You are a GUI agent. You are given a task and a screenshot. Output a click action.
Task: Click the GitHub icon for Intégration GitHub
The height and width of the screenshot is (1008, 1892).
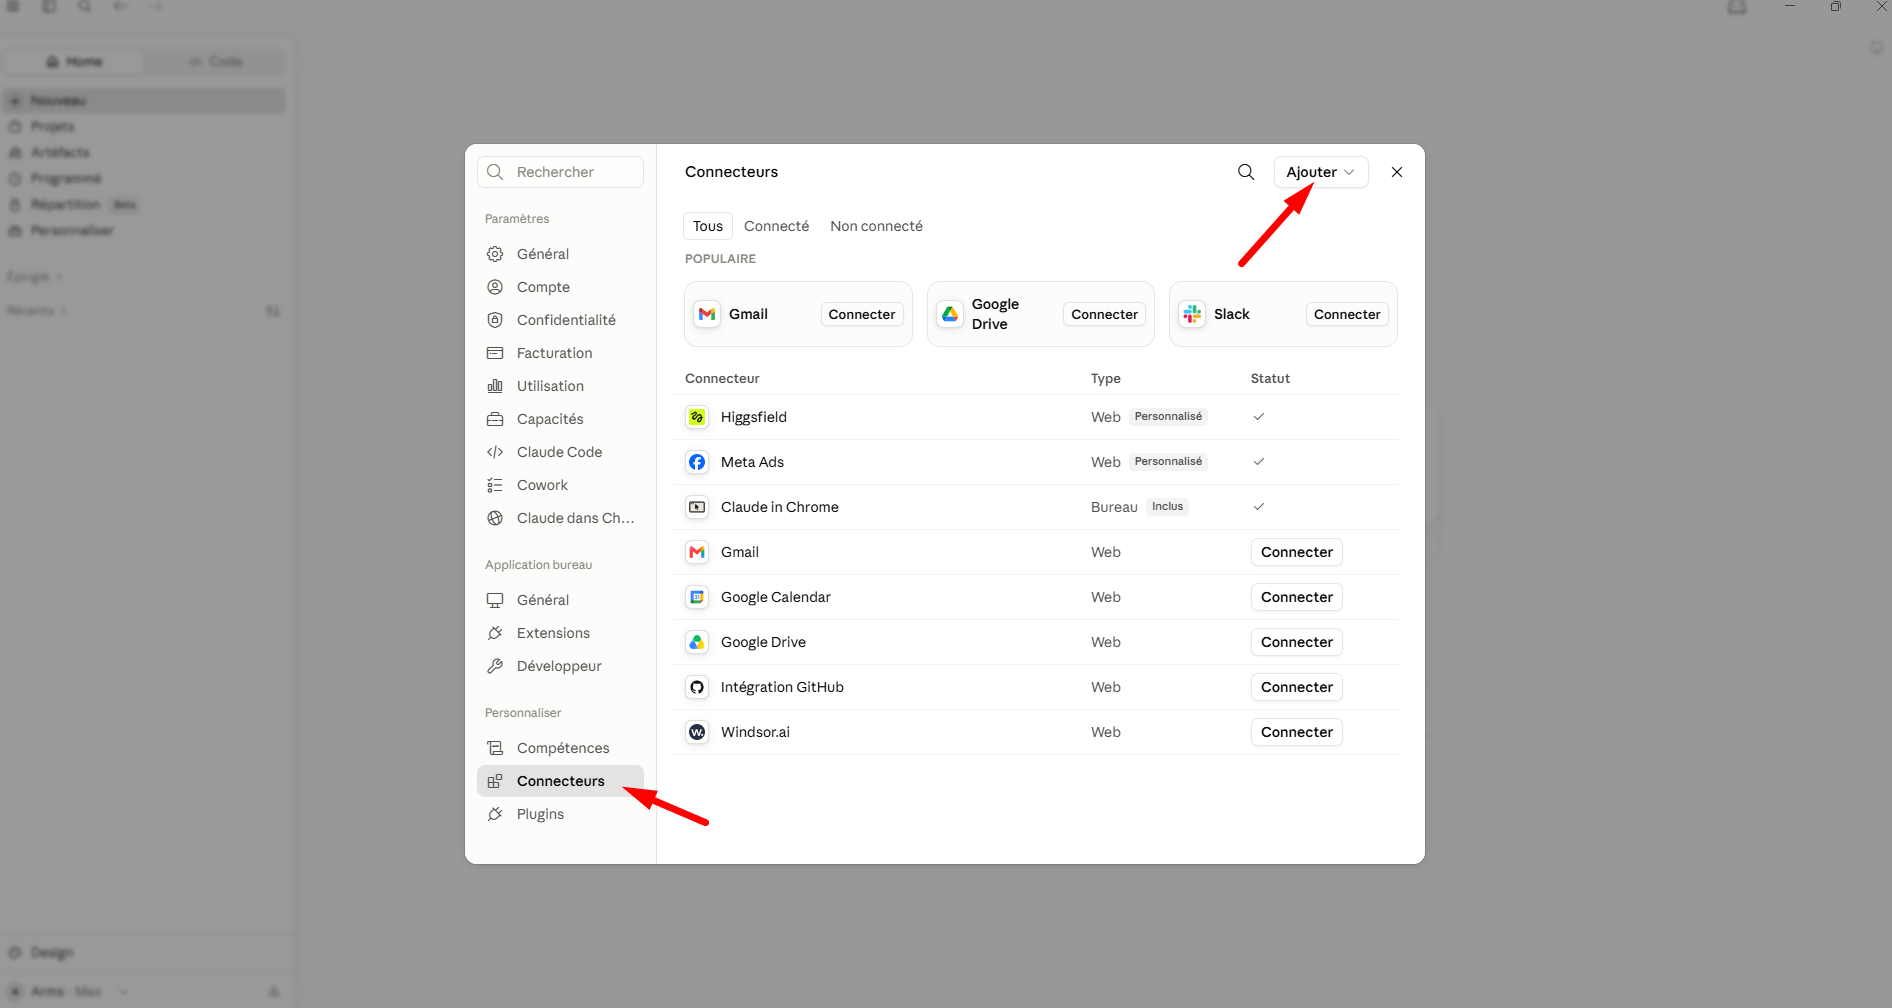click(x=697, y=687)
